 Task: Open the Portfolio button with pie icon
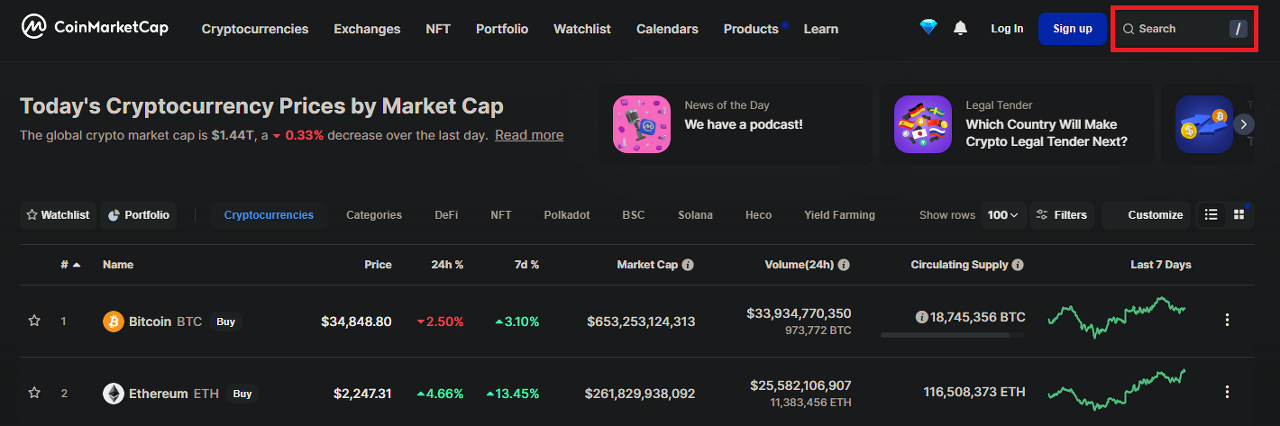pyautogui.click(x=138, y=215)
